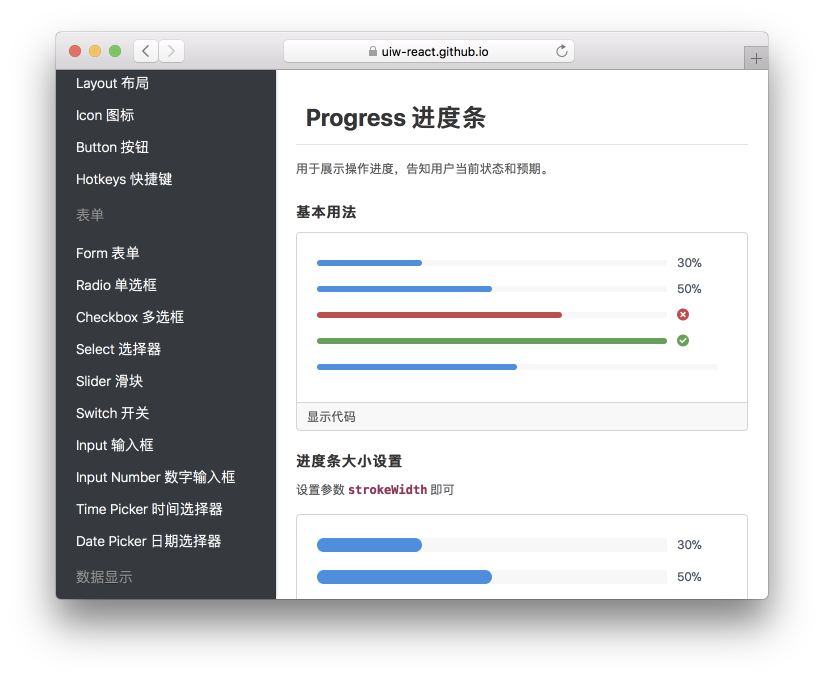Click the thin 30% progress bar
The image size is (824, 679).
click(492, 263)
